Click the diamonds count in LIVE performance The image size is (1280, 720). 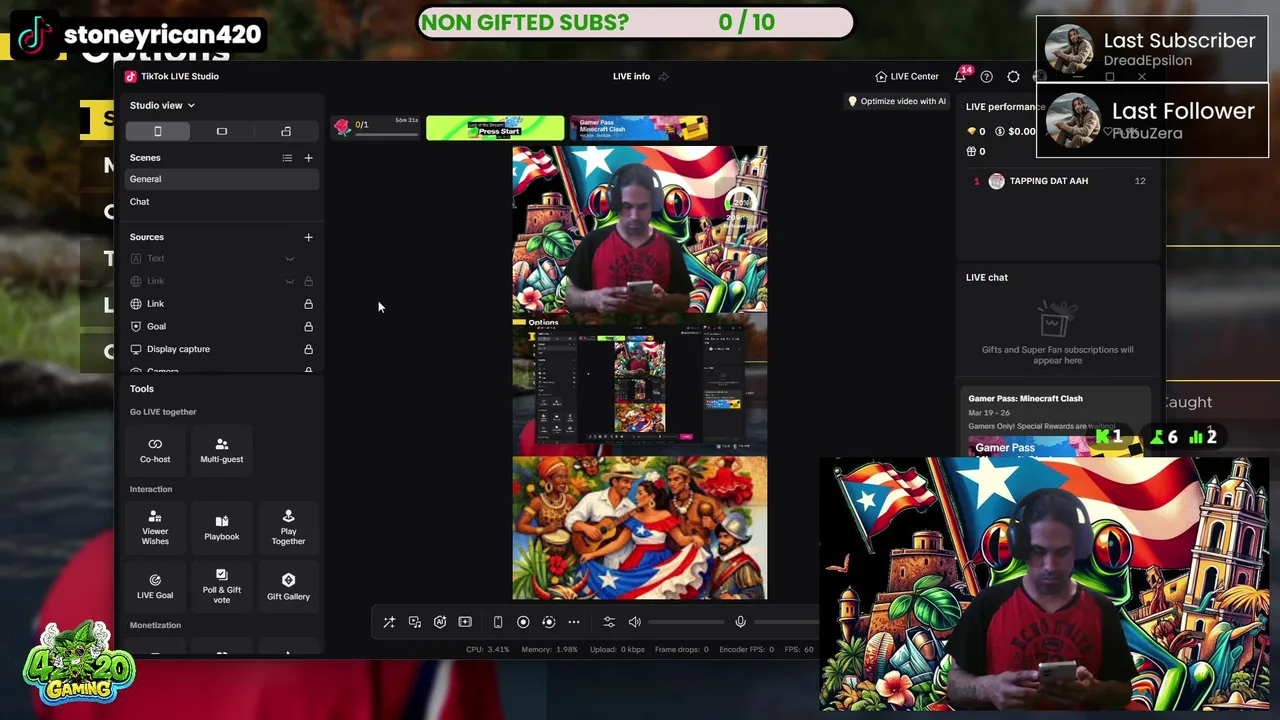pyautogui.click(x=976, y=131)
